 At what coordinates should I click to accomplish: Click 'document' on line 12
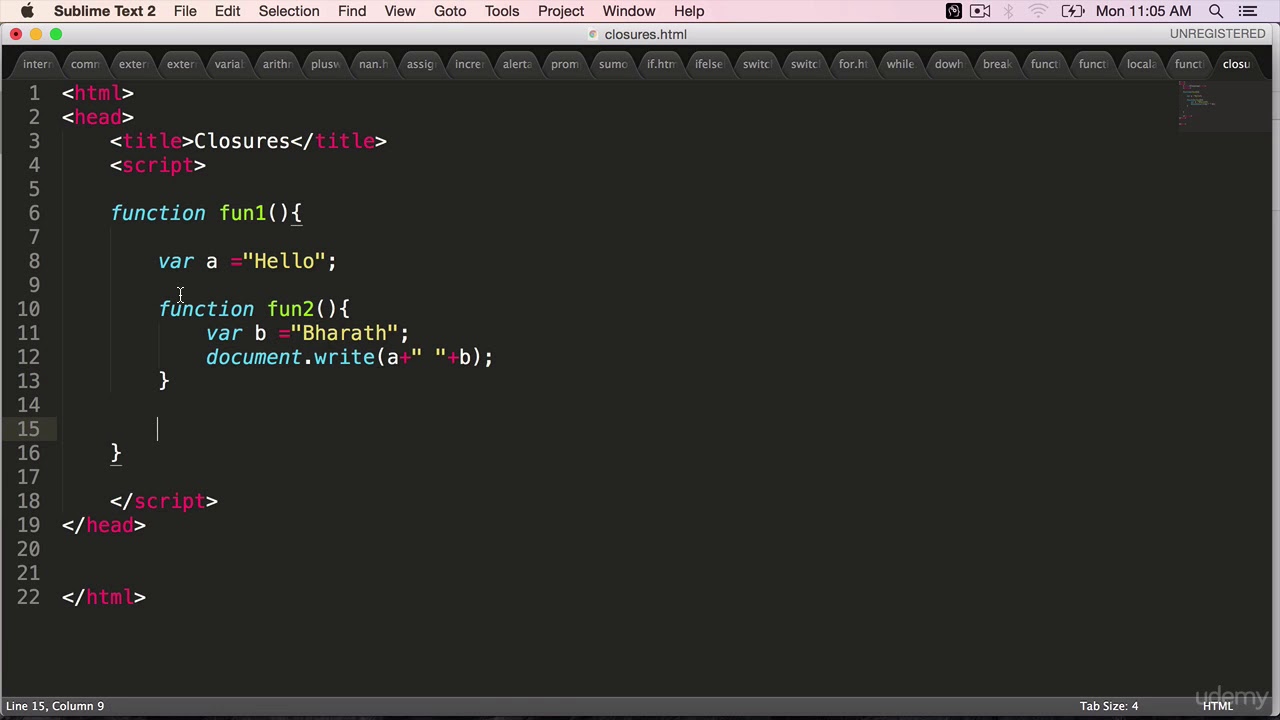(254, 357)
